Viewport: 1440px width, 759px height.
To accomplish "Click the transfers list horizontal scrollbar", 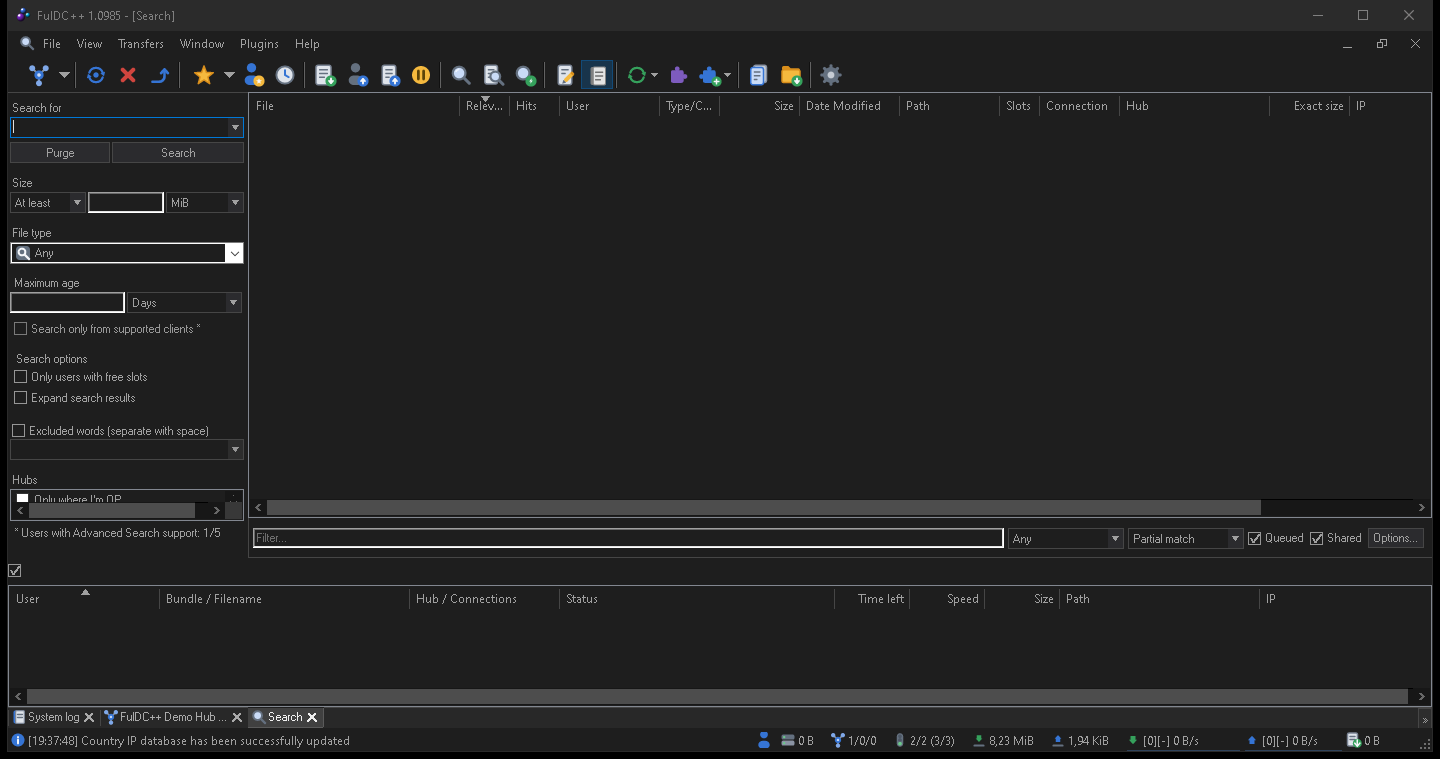I will pos(718,696).
